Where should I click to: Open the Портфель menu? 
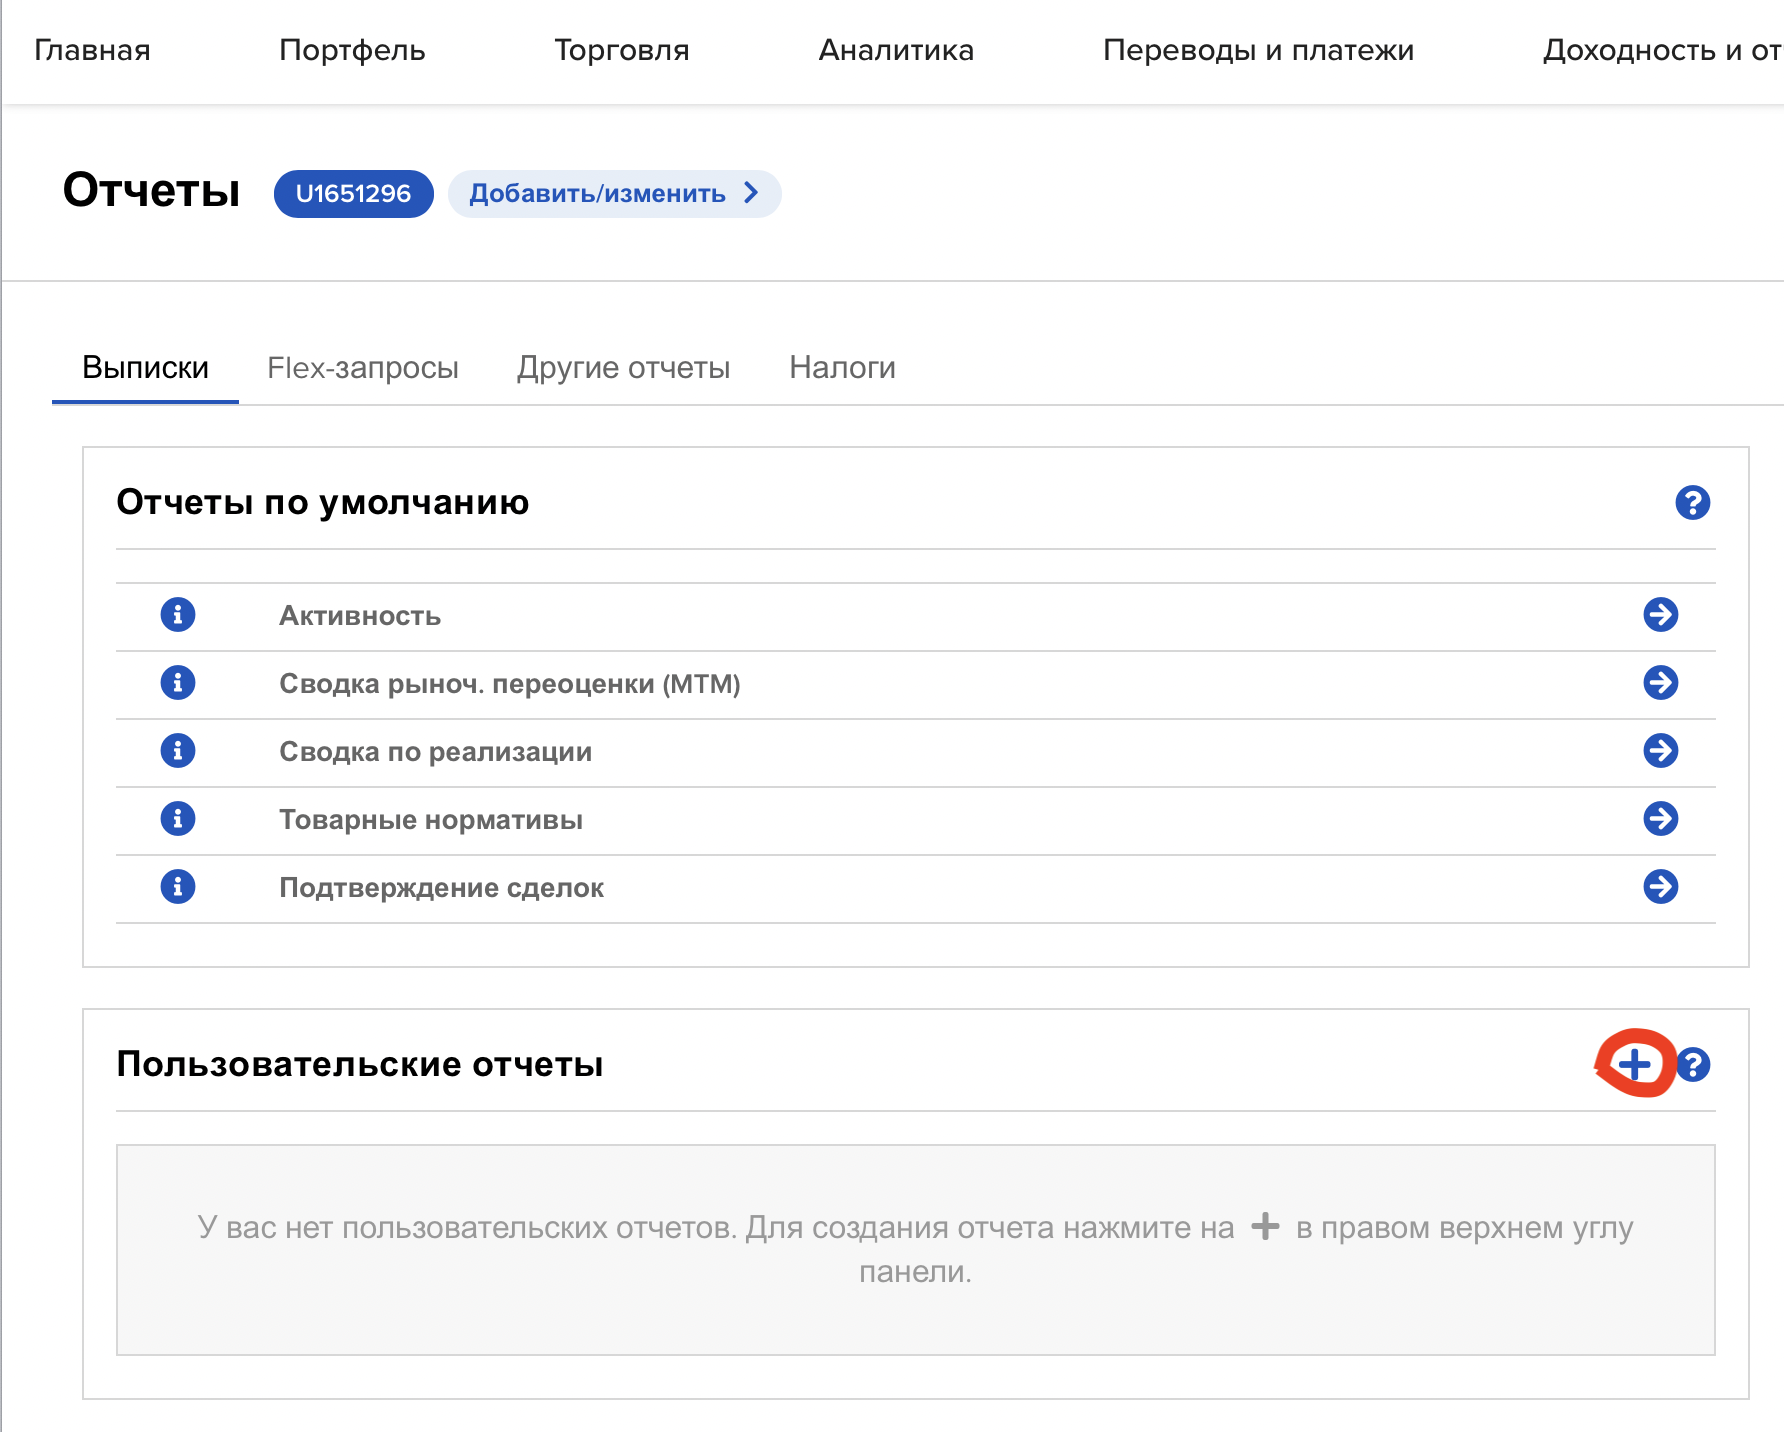pyautogui.click(x=352, y=50)
